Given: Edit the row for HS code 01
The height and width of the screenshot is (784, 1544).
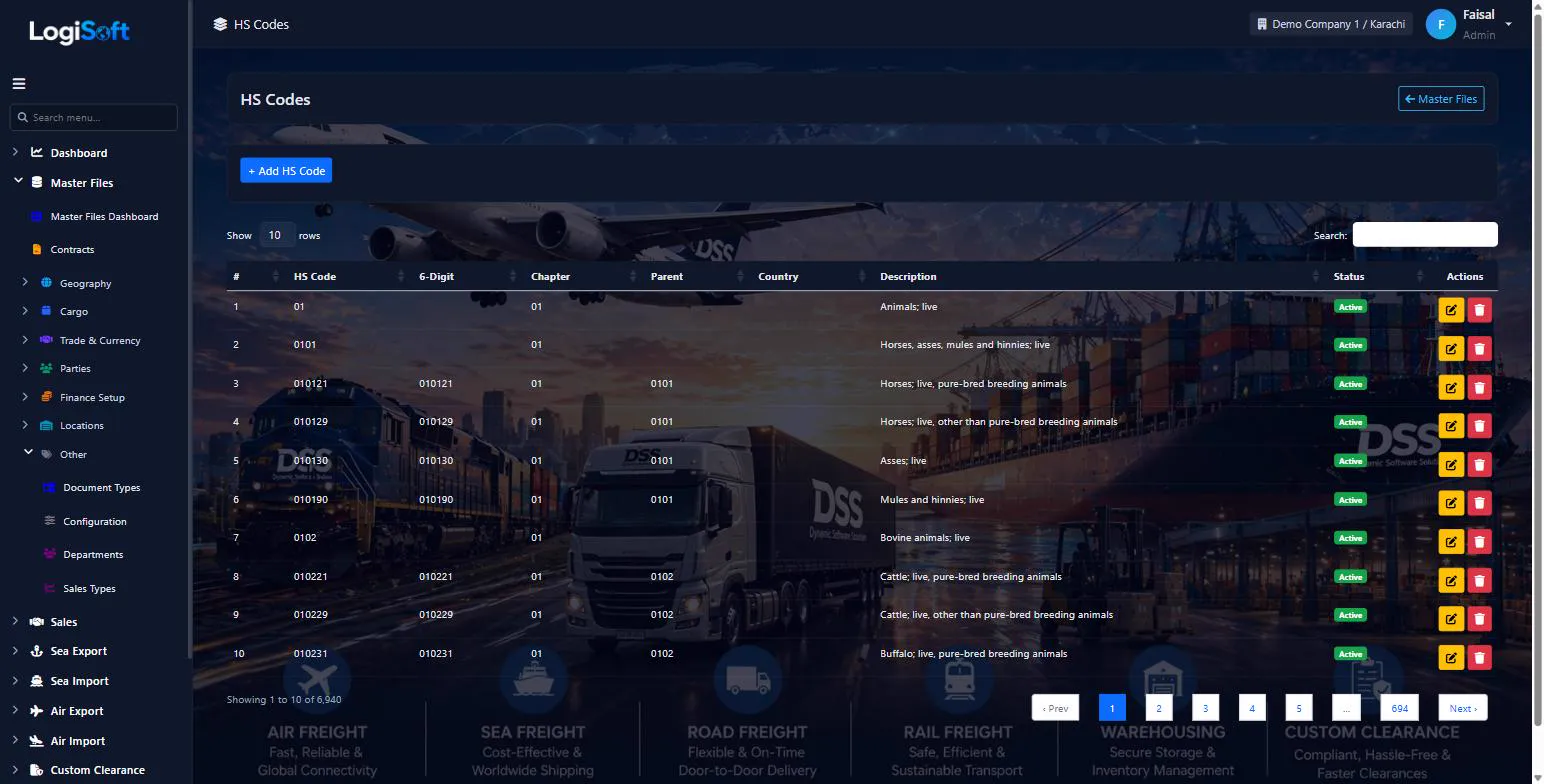Looking at the screenshot, I should (1450, 310).
